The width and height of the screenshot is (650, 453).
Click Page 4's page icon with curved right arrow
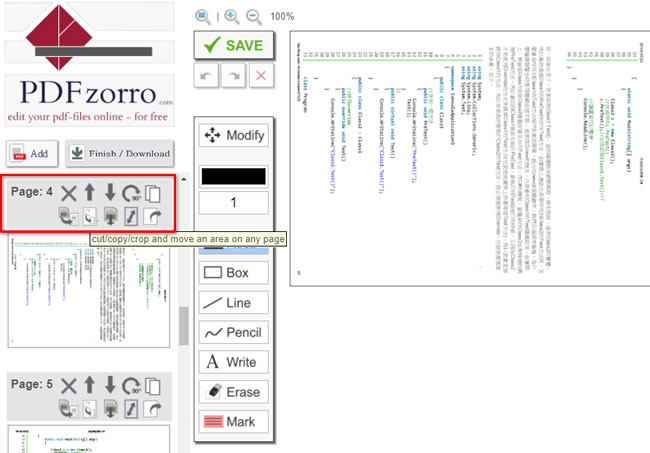pyautogui.click(x=152, y=216)
